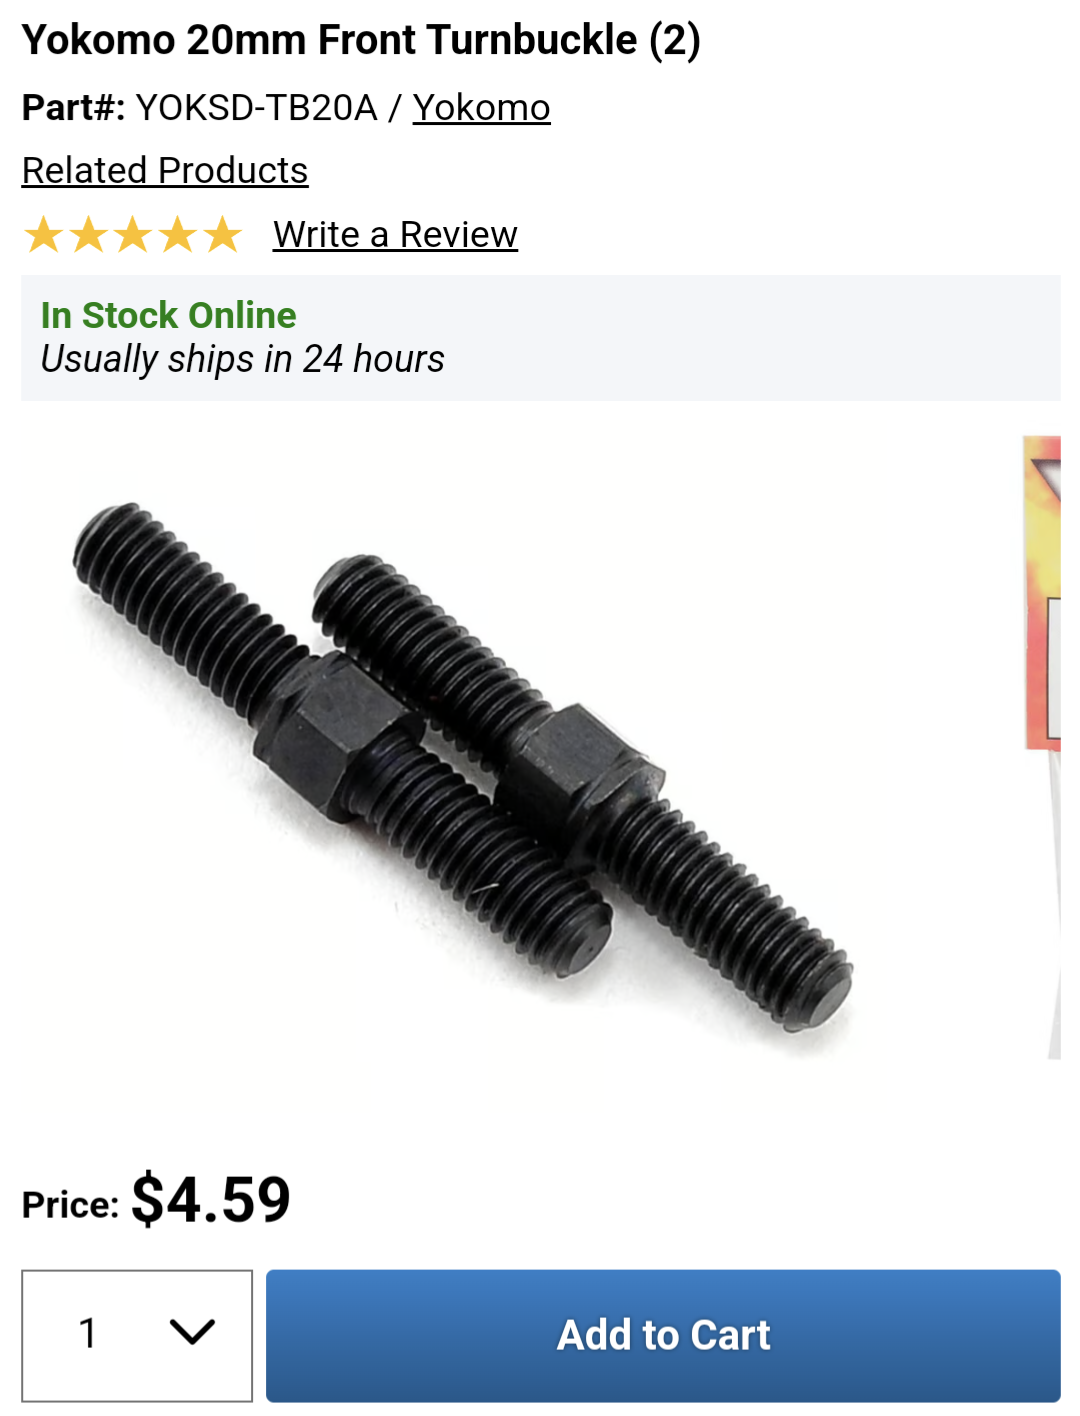This screenshot has width=1080, height=1416.
Task: Show the next product image at right edge
Action: click(1042, 747)
